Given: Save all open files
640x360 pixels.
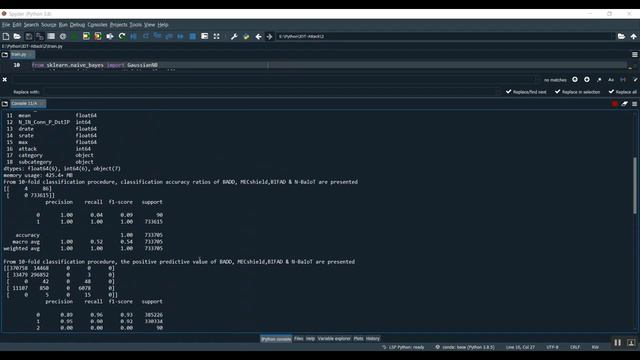Looking at the screenshot, I should click(40, 36).
